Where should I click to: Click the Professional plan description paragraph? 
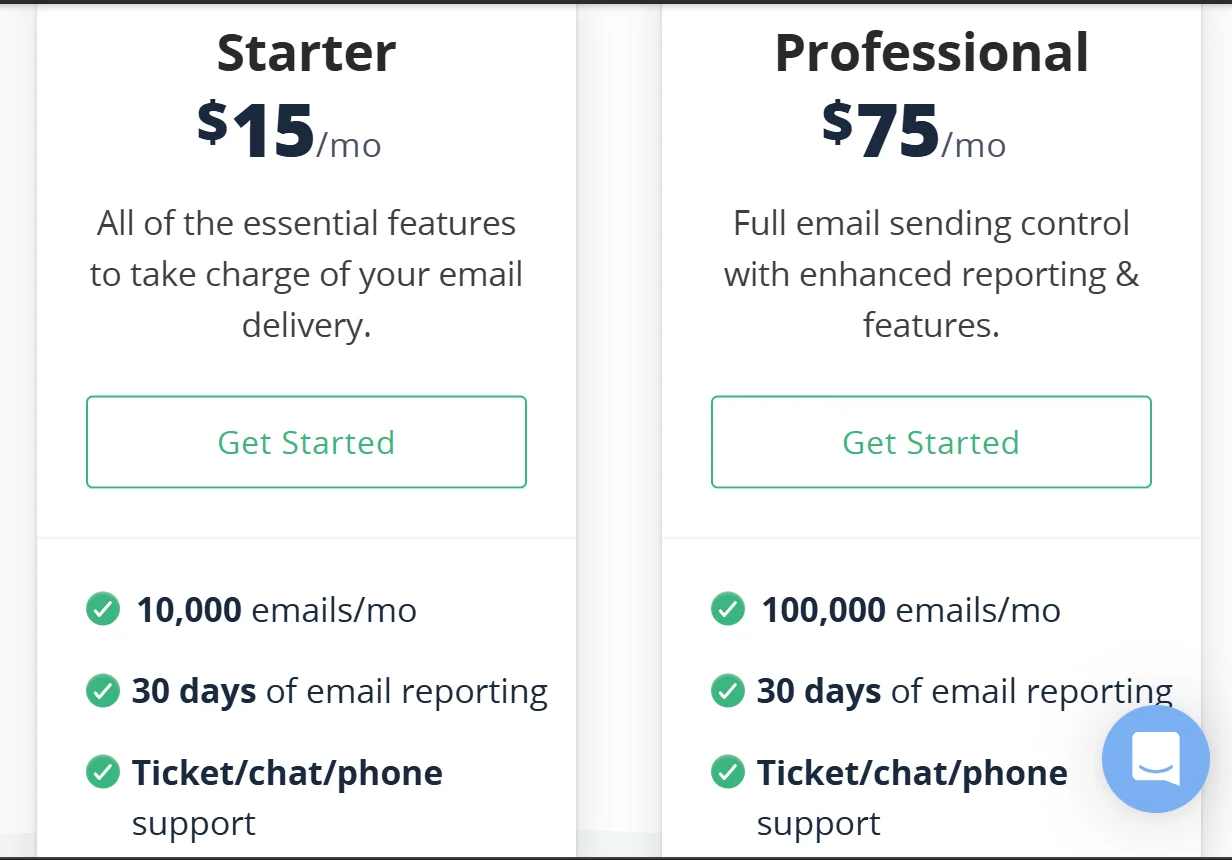pyautogui.click(x=931, y=275)
